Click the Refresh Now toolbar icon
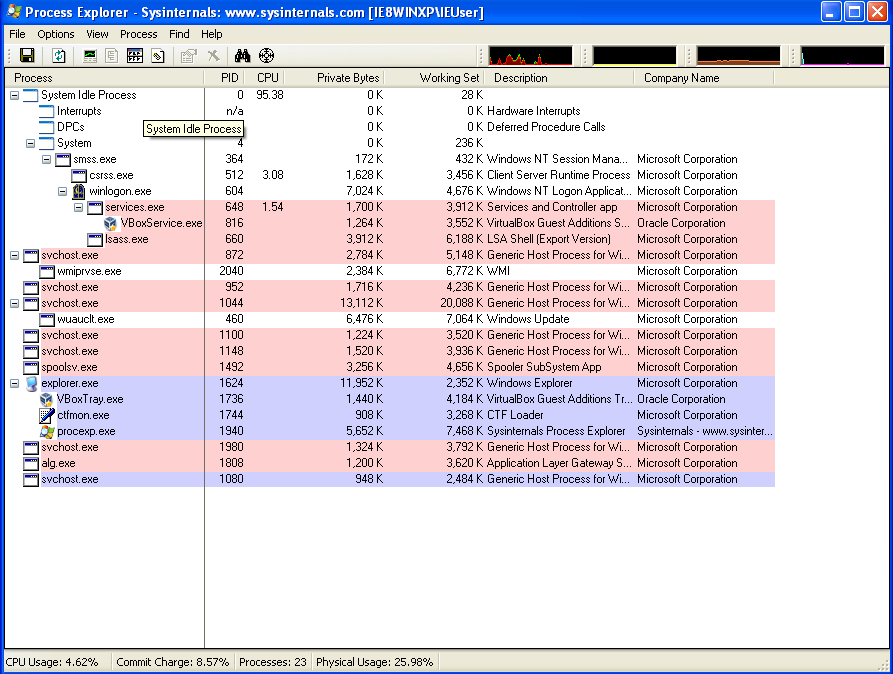 [59, 55]
